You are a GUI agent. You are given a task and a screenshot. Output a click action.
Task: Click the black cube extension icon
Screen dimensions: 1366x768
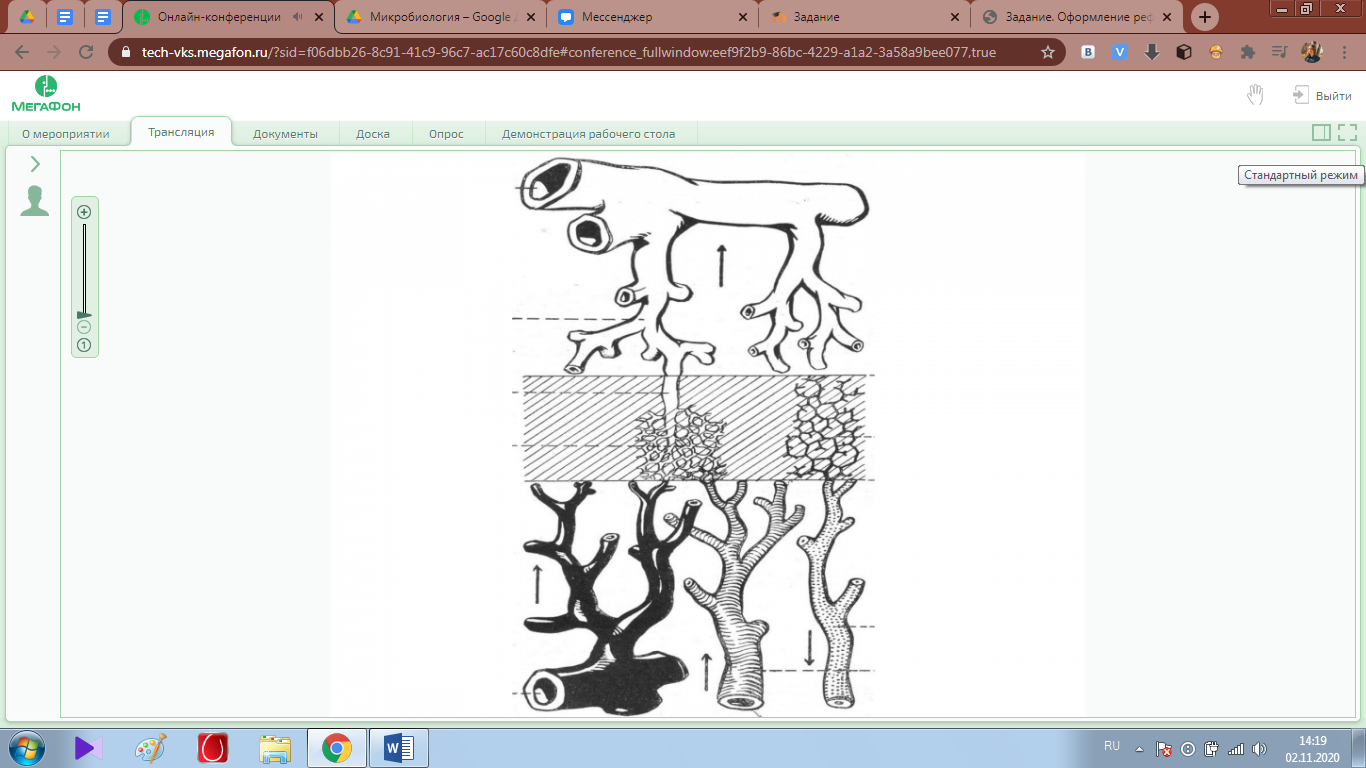coord(1184,52)
